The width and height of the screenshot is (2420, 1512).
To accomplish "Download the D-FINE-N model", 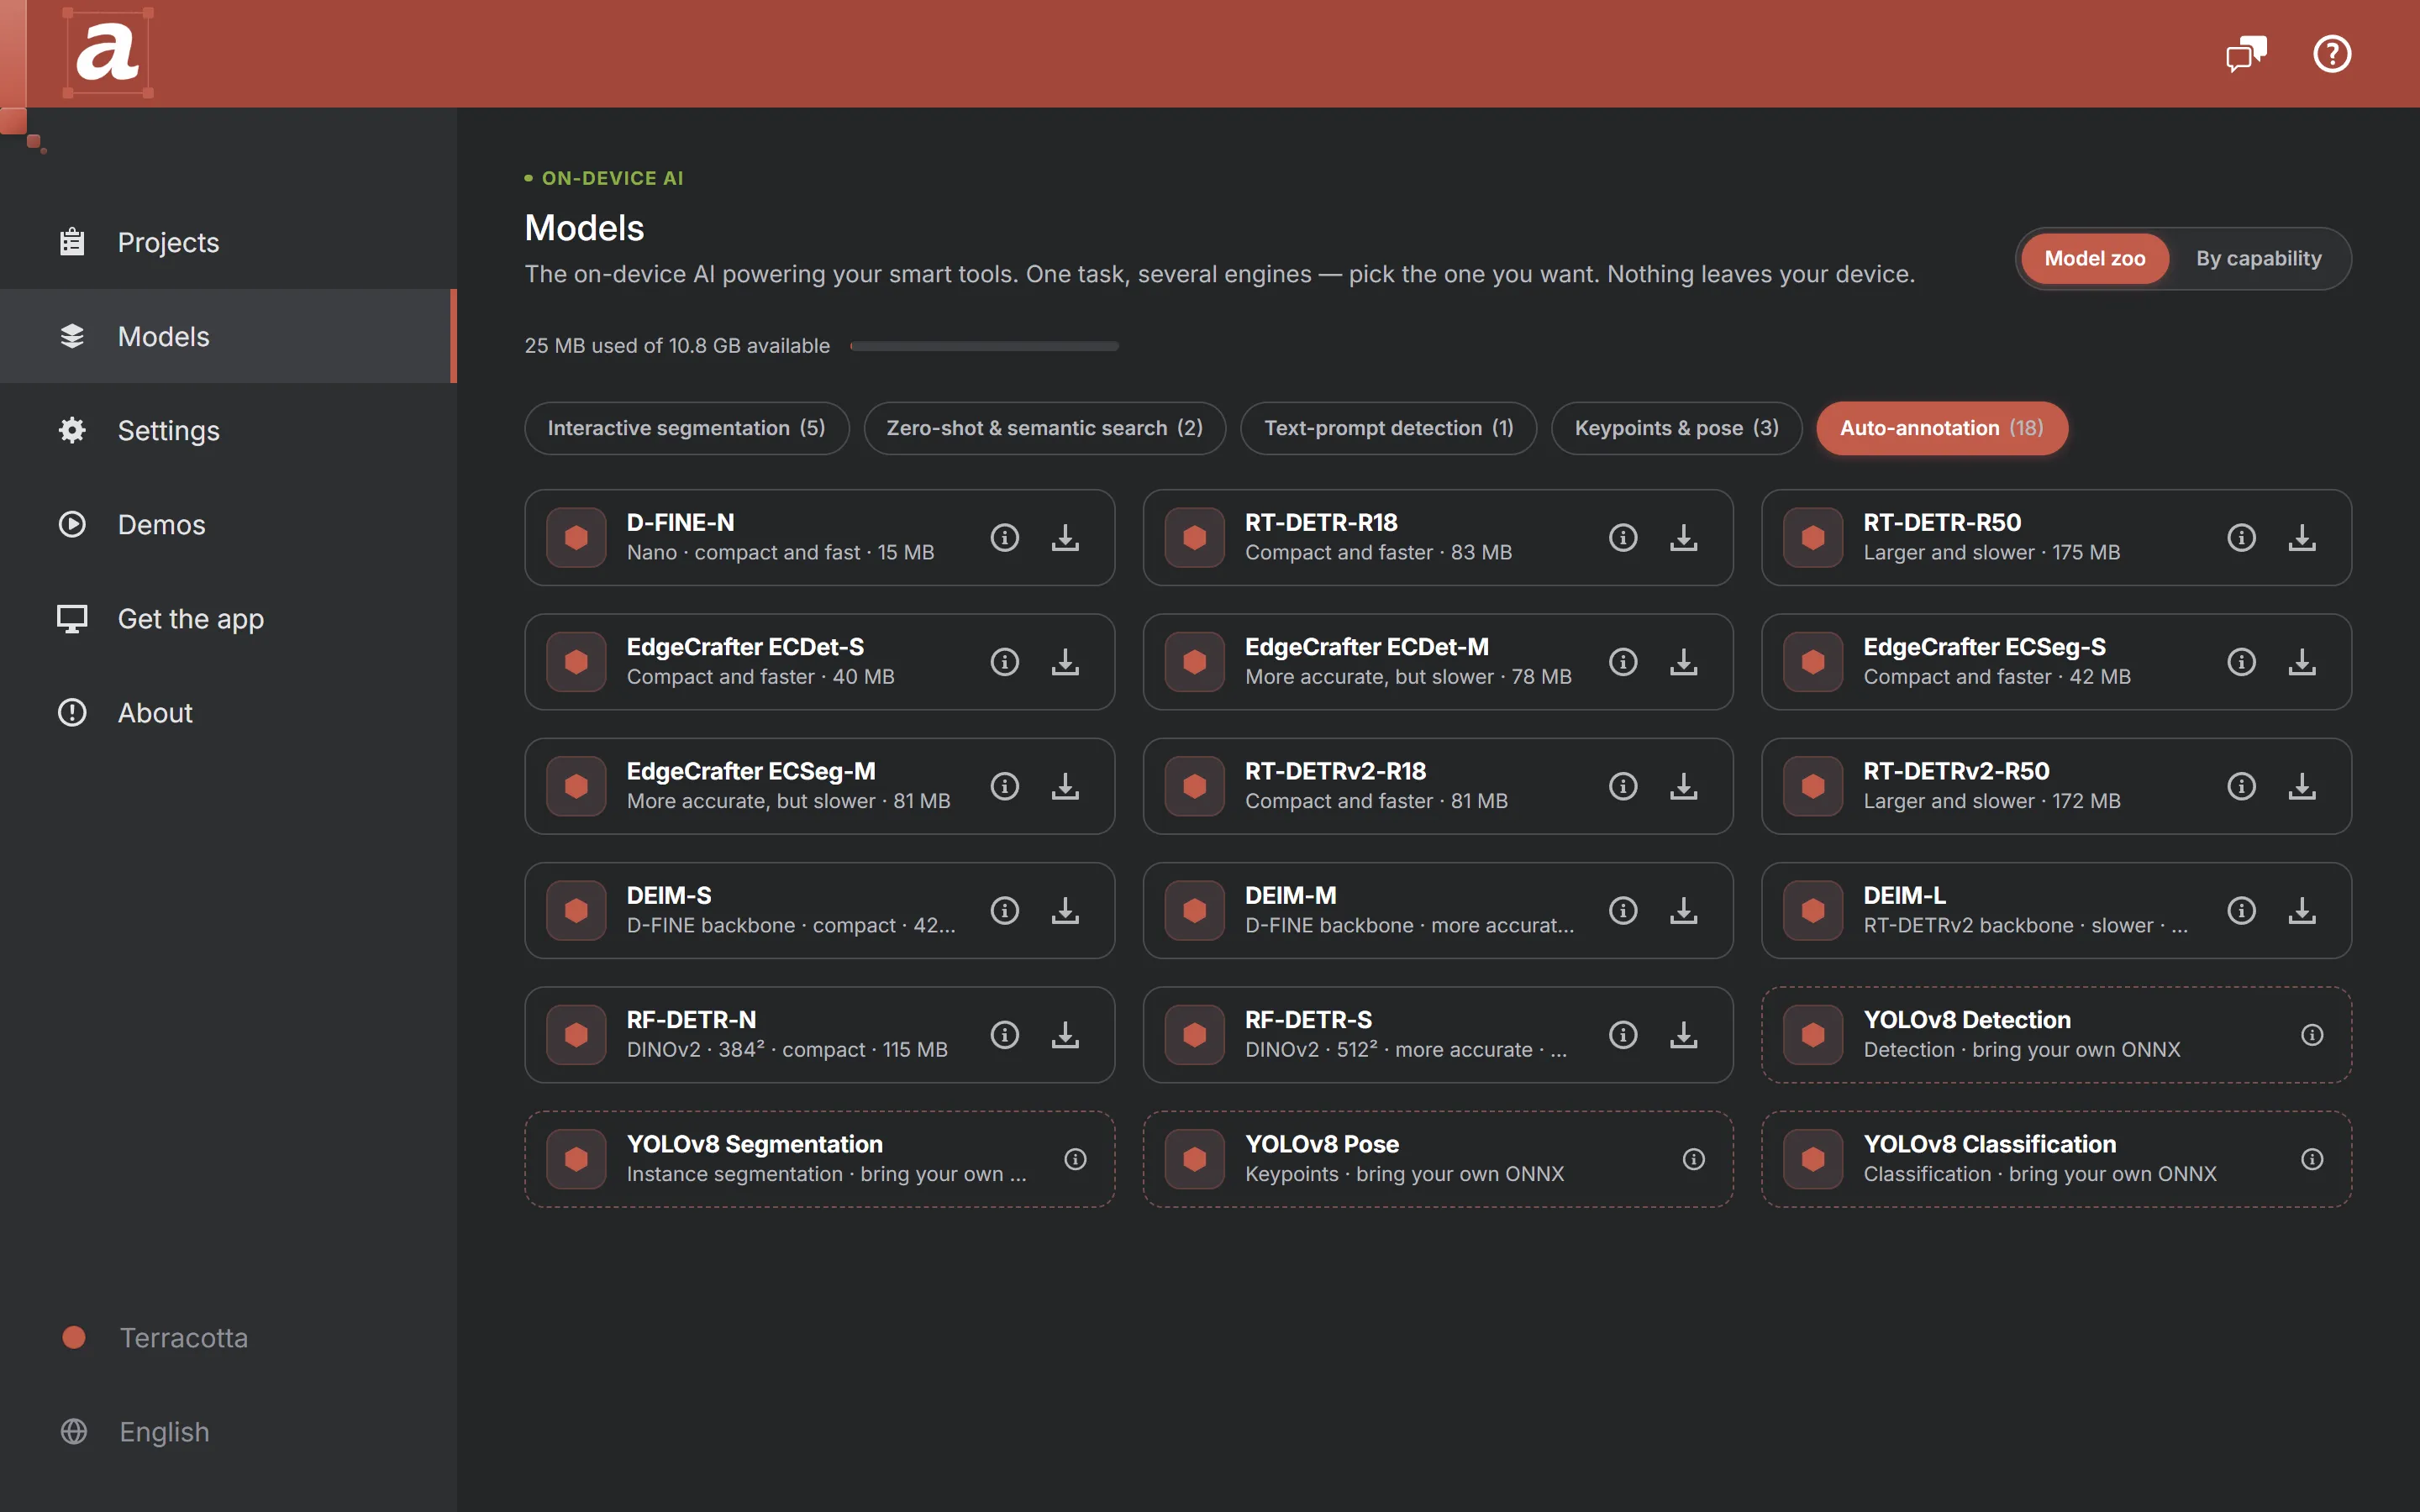I will [1065, 538].
